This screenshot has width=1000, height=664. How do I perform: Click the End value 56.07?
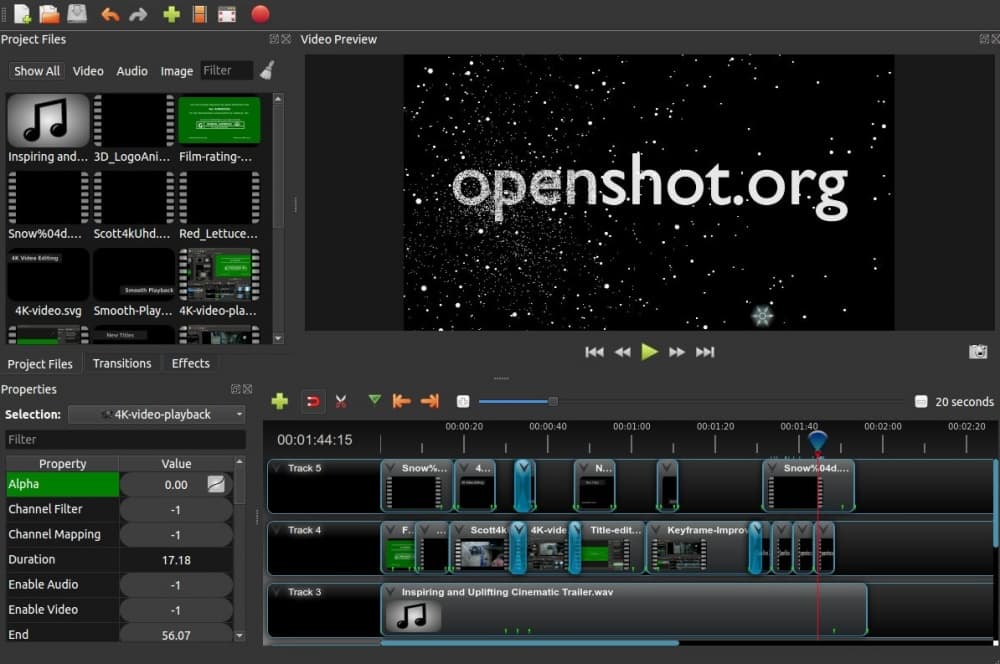(x=176, y=635)
